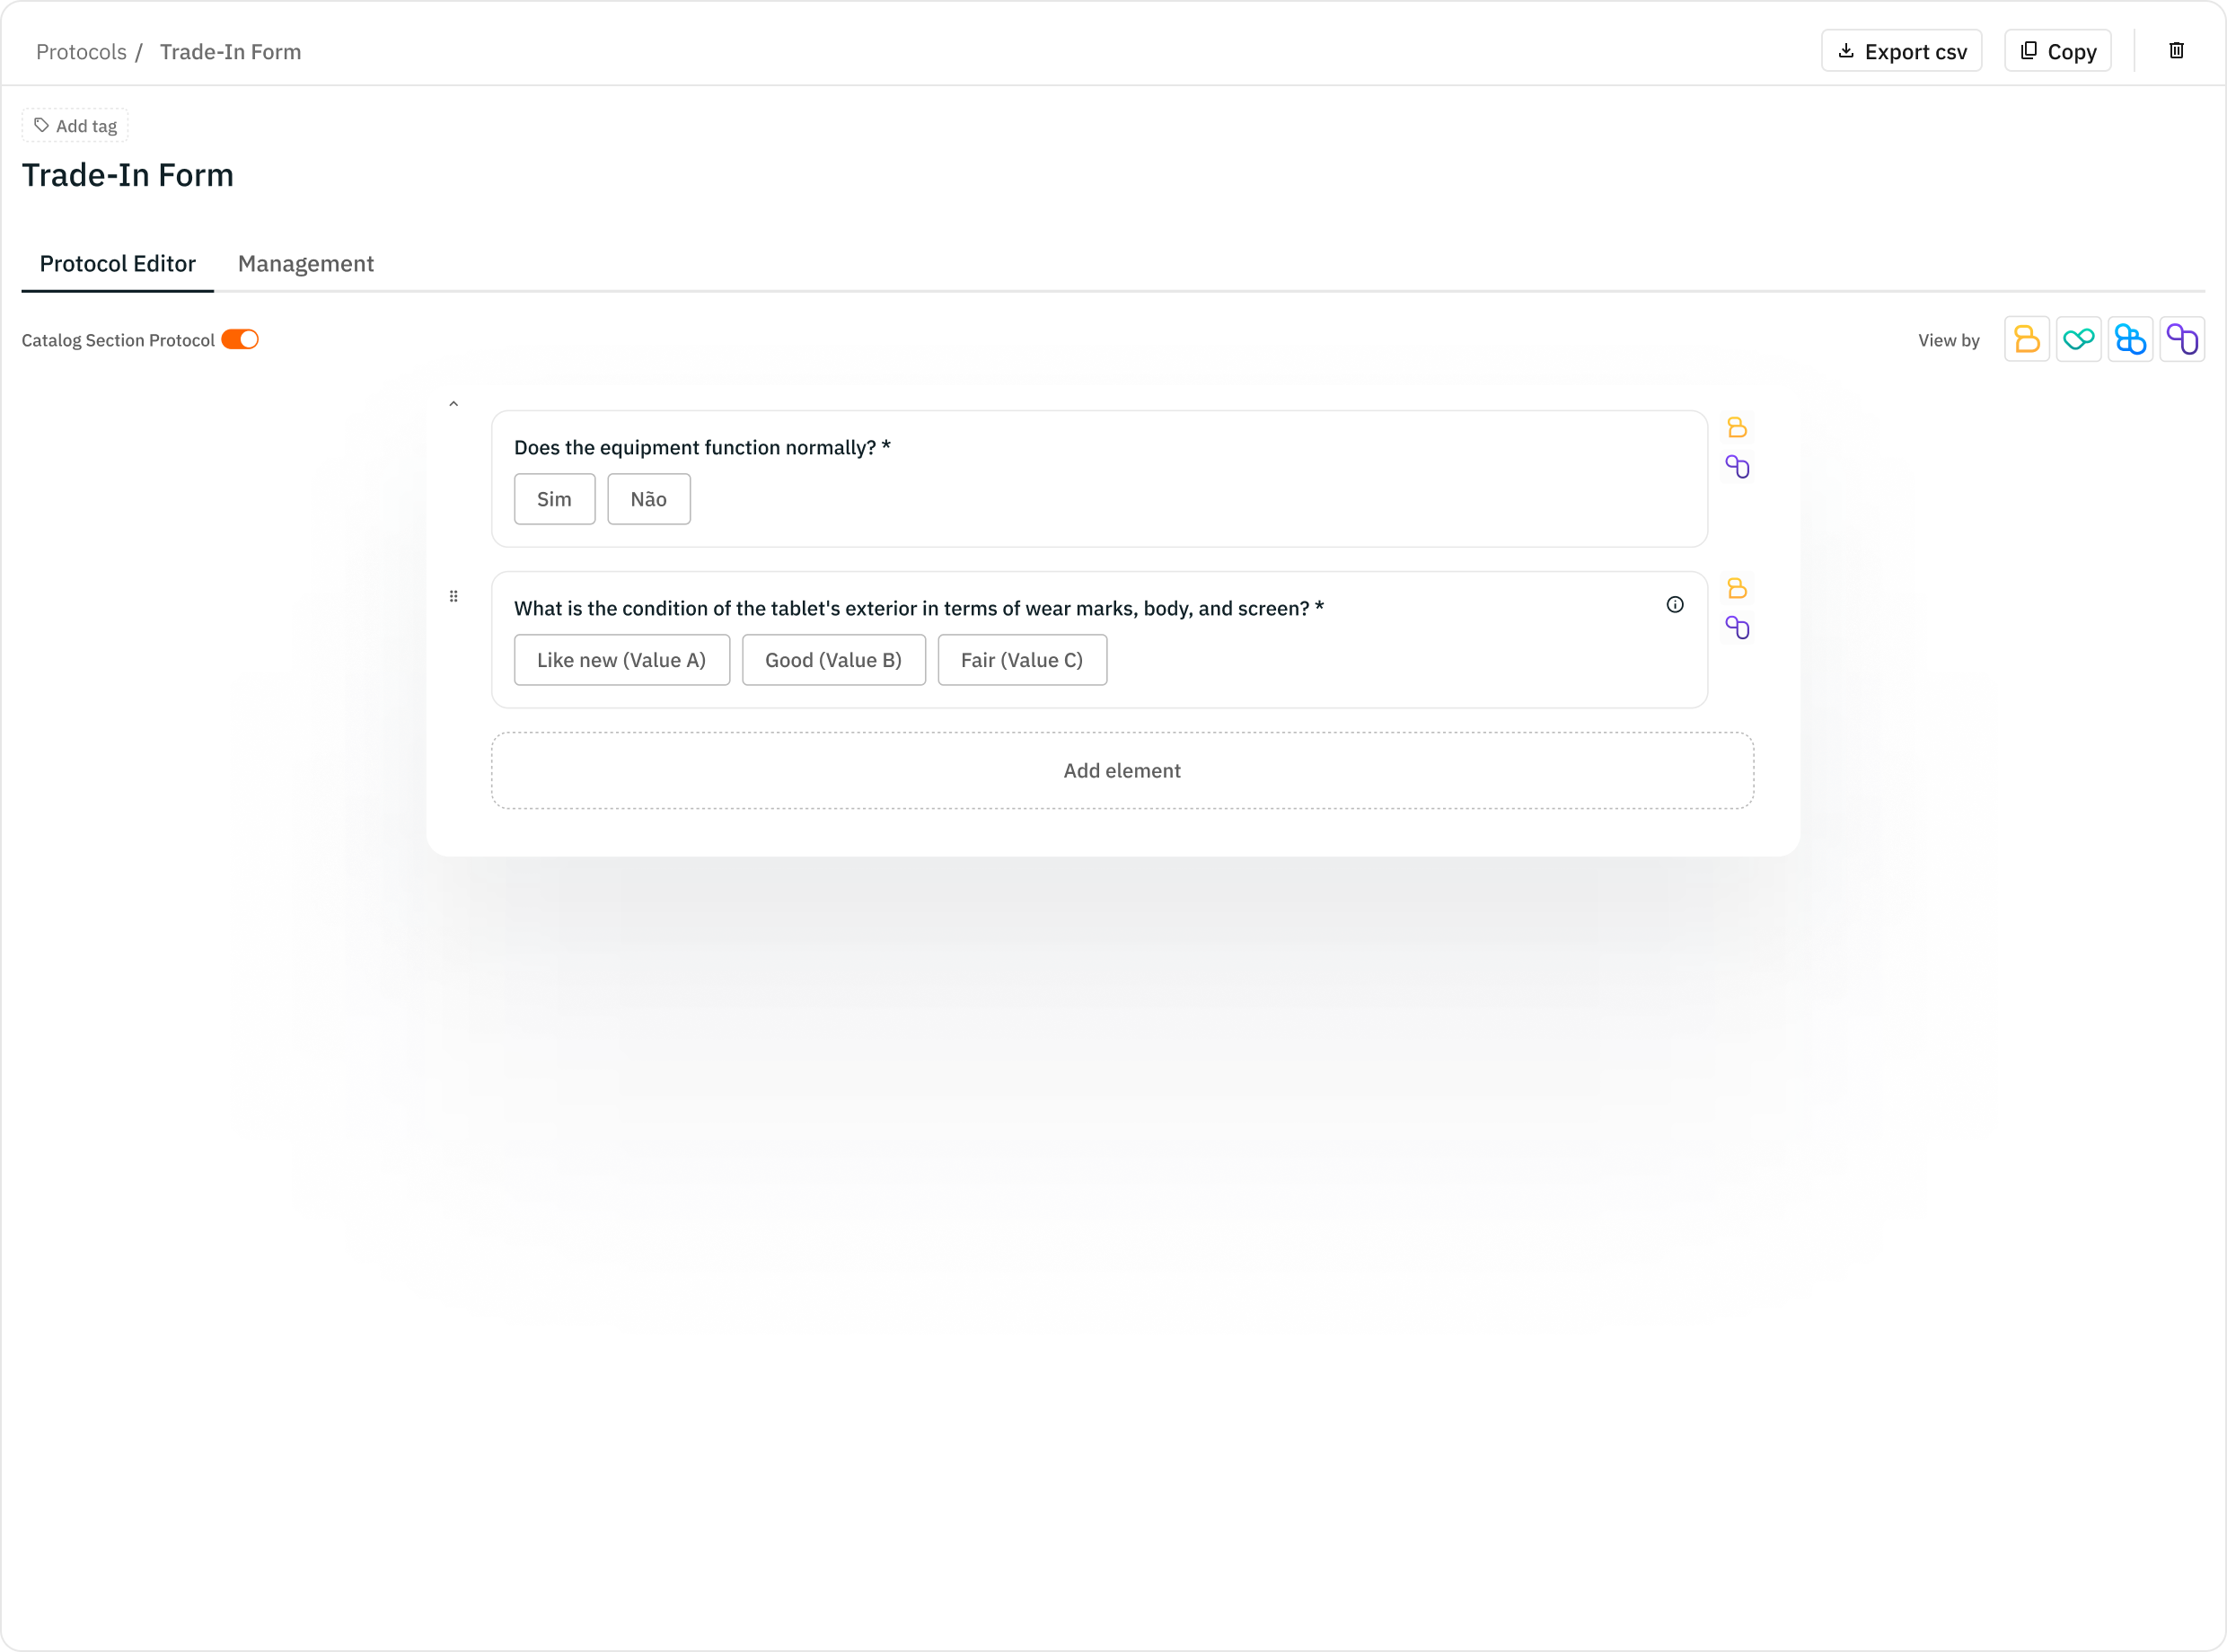Screen dimensions: 2227x1652
Task: Click purple icon beside tablet condition question
Action: 1737,628
